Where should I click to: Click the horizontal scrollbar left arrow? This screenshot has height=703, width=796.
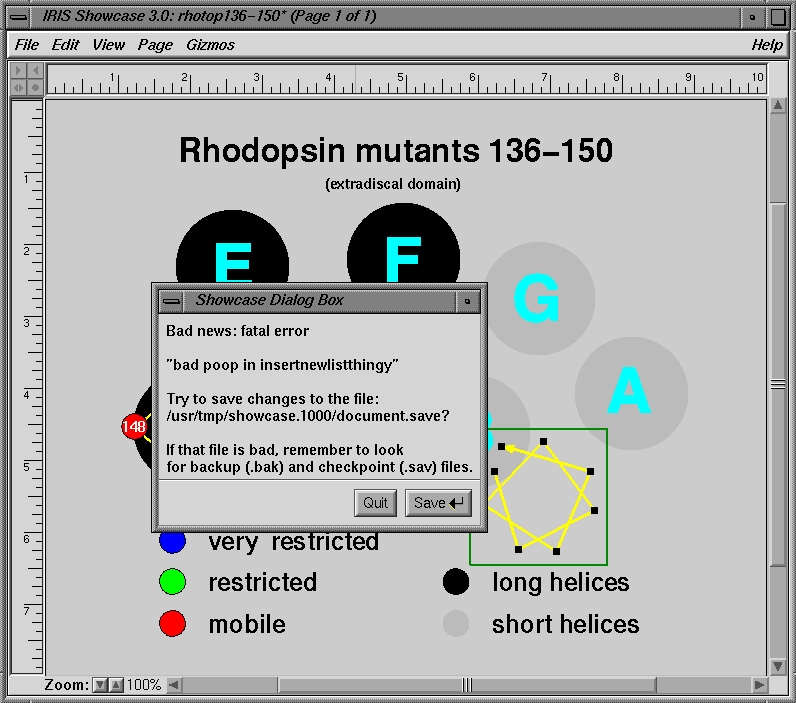tap(174, 685)
